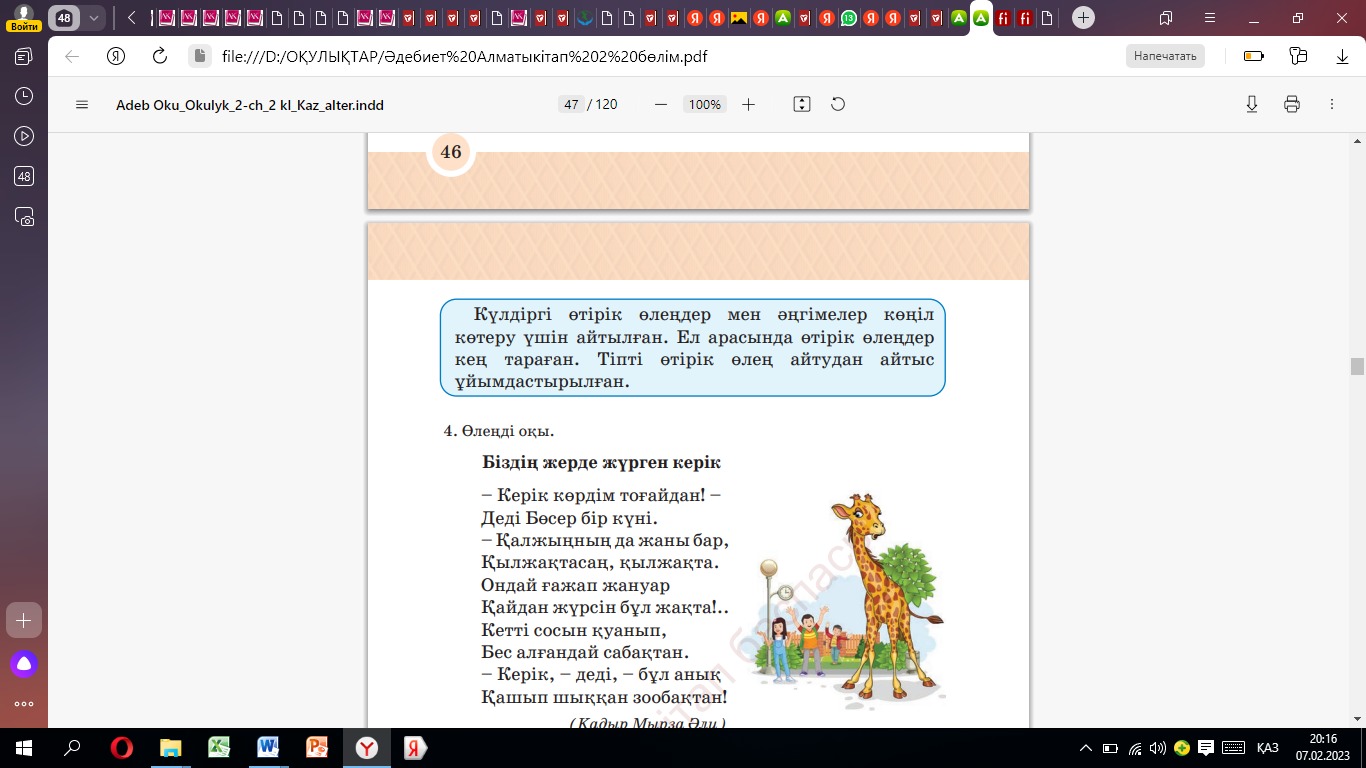
Task: Launch Alice voice assistant in the sidebar
Action: [24, 663]
